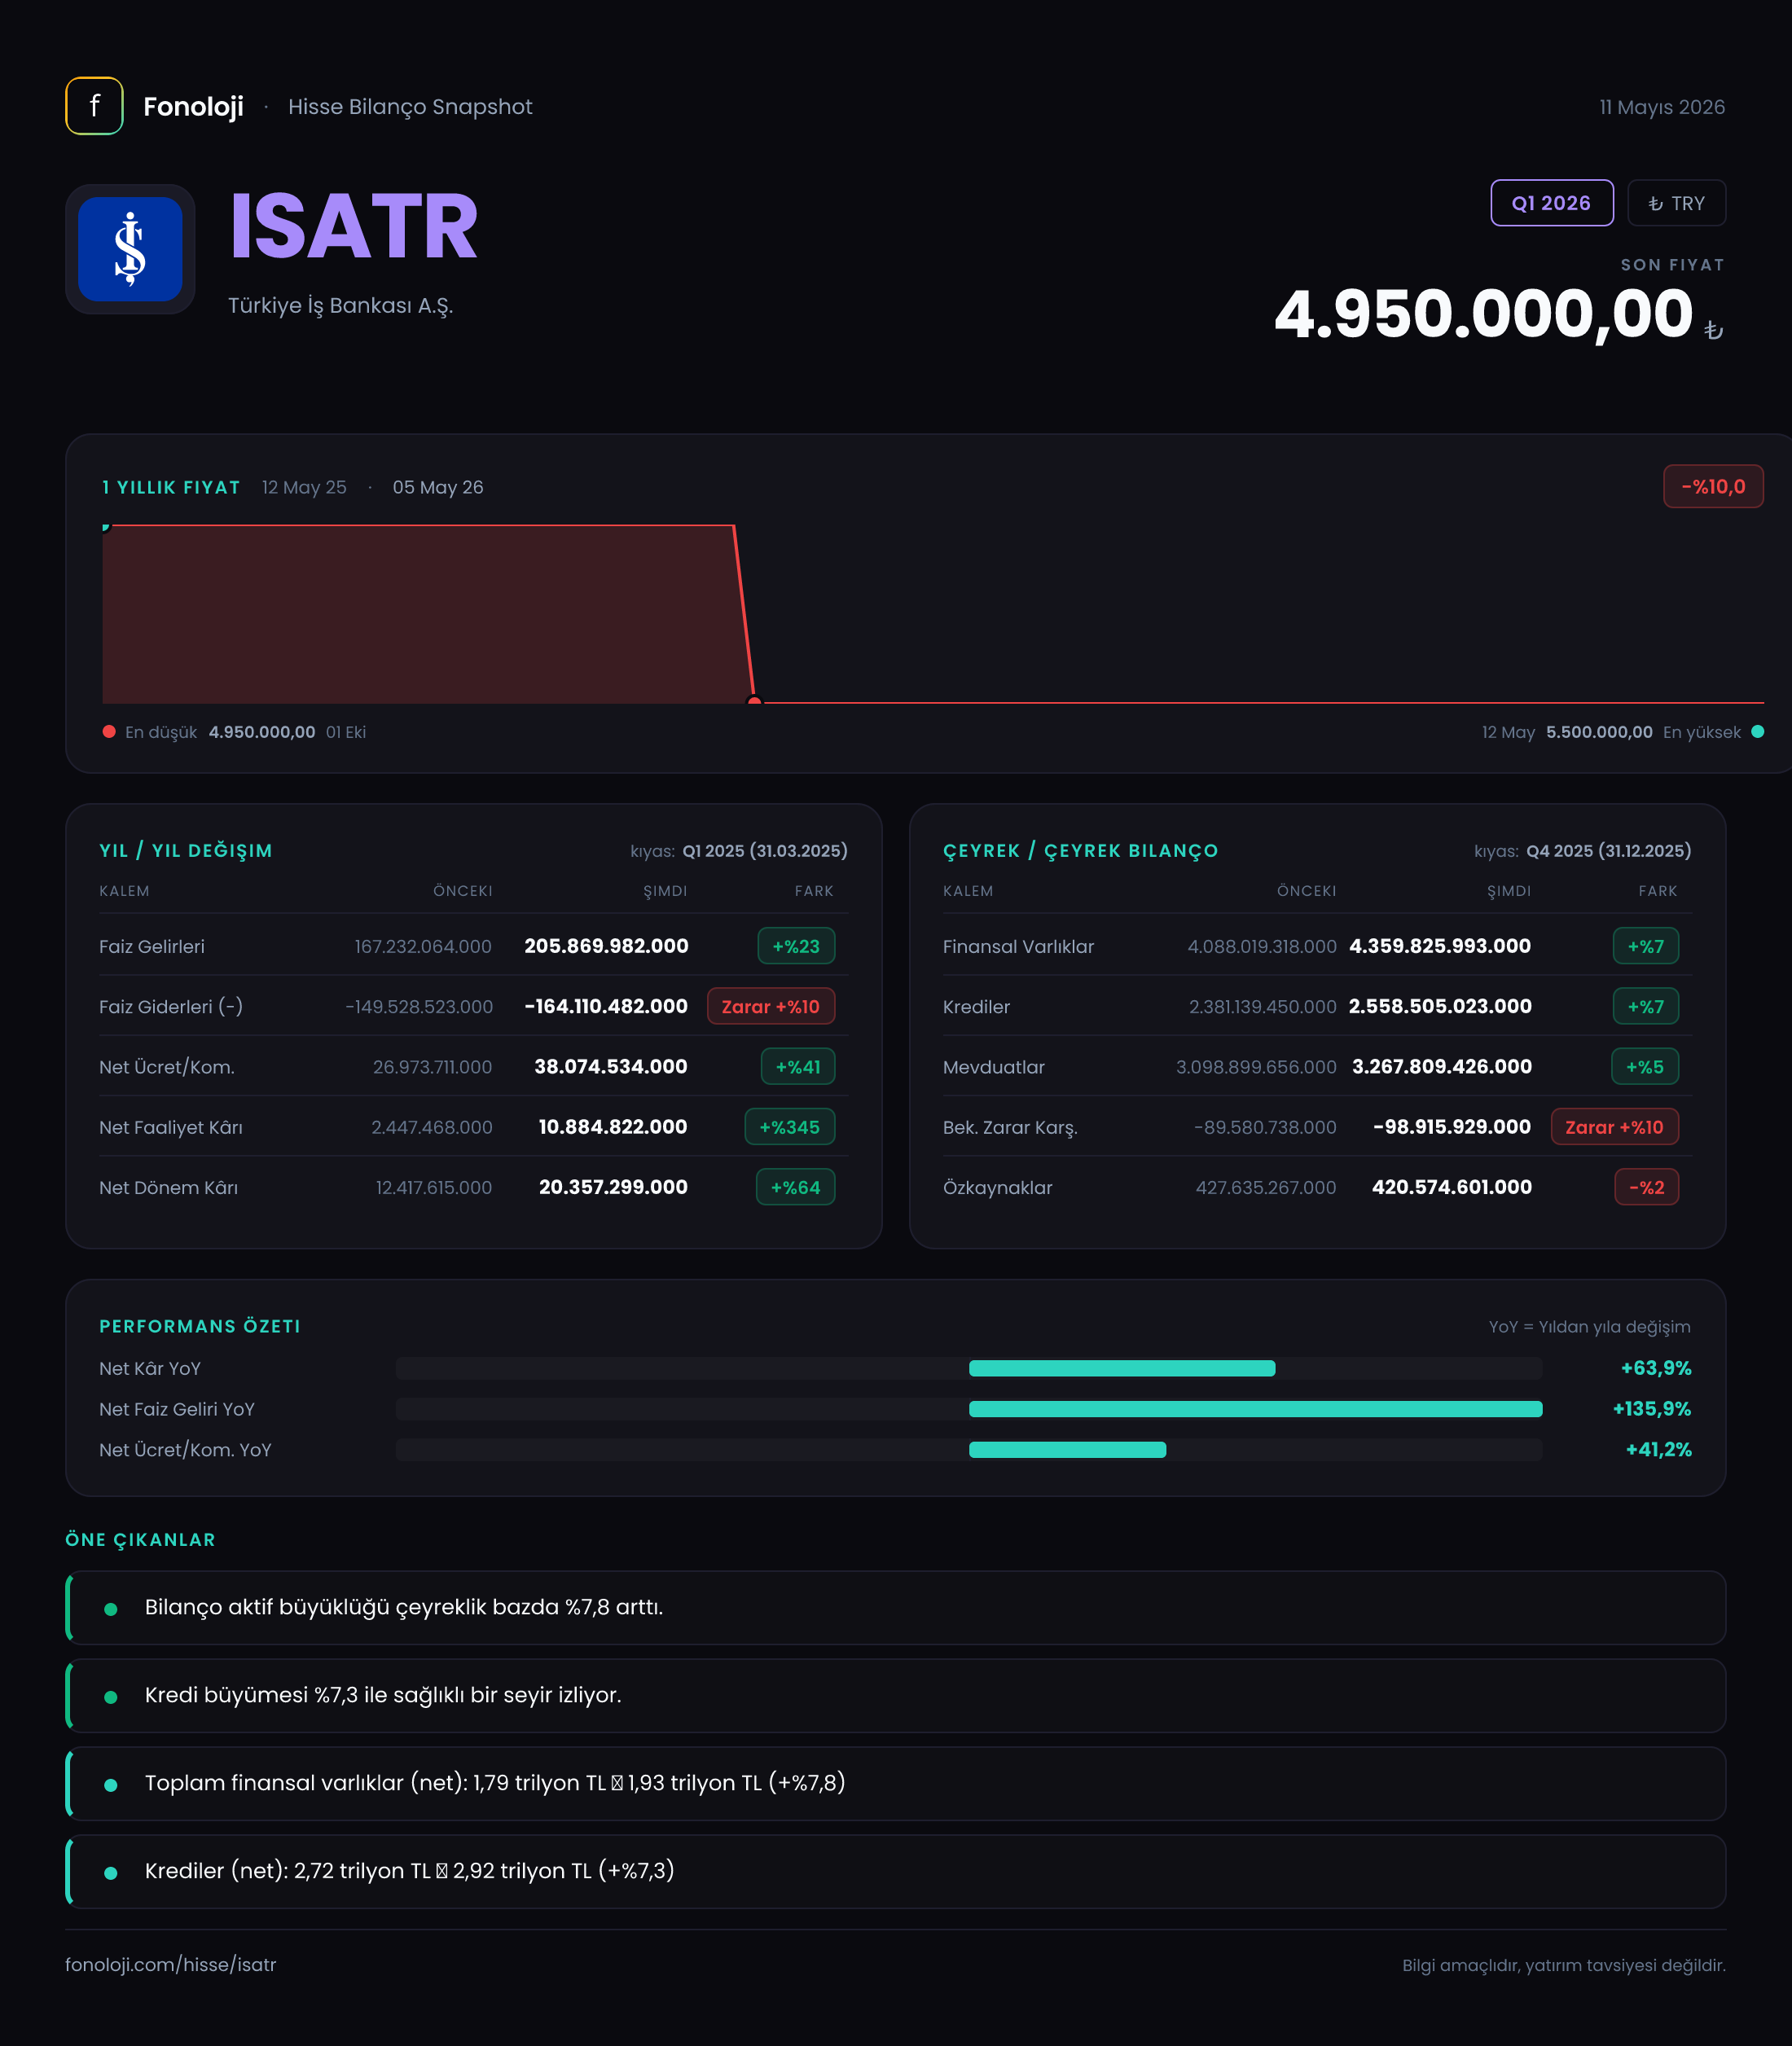
Task: Click 'Toplam finansal varlıklar (net)' highlight card
Action: 896,1784
